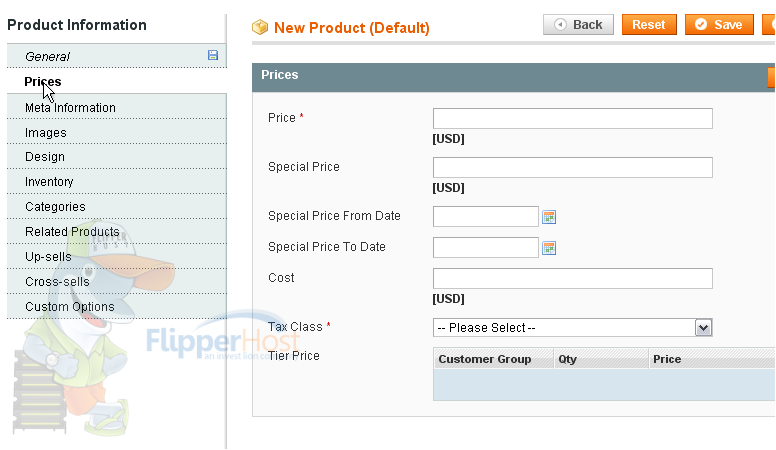Open calendar for Special Price To Date
Viewport: 776px width, 450px height.
(x=549, y=248)
